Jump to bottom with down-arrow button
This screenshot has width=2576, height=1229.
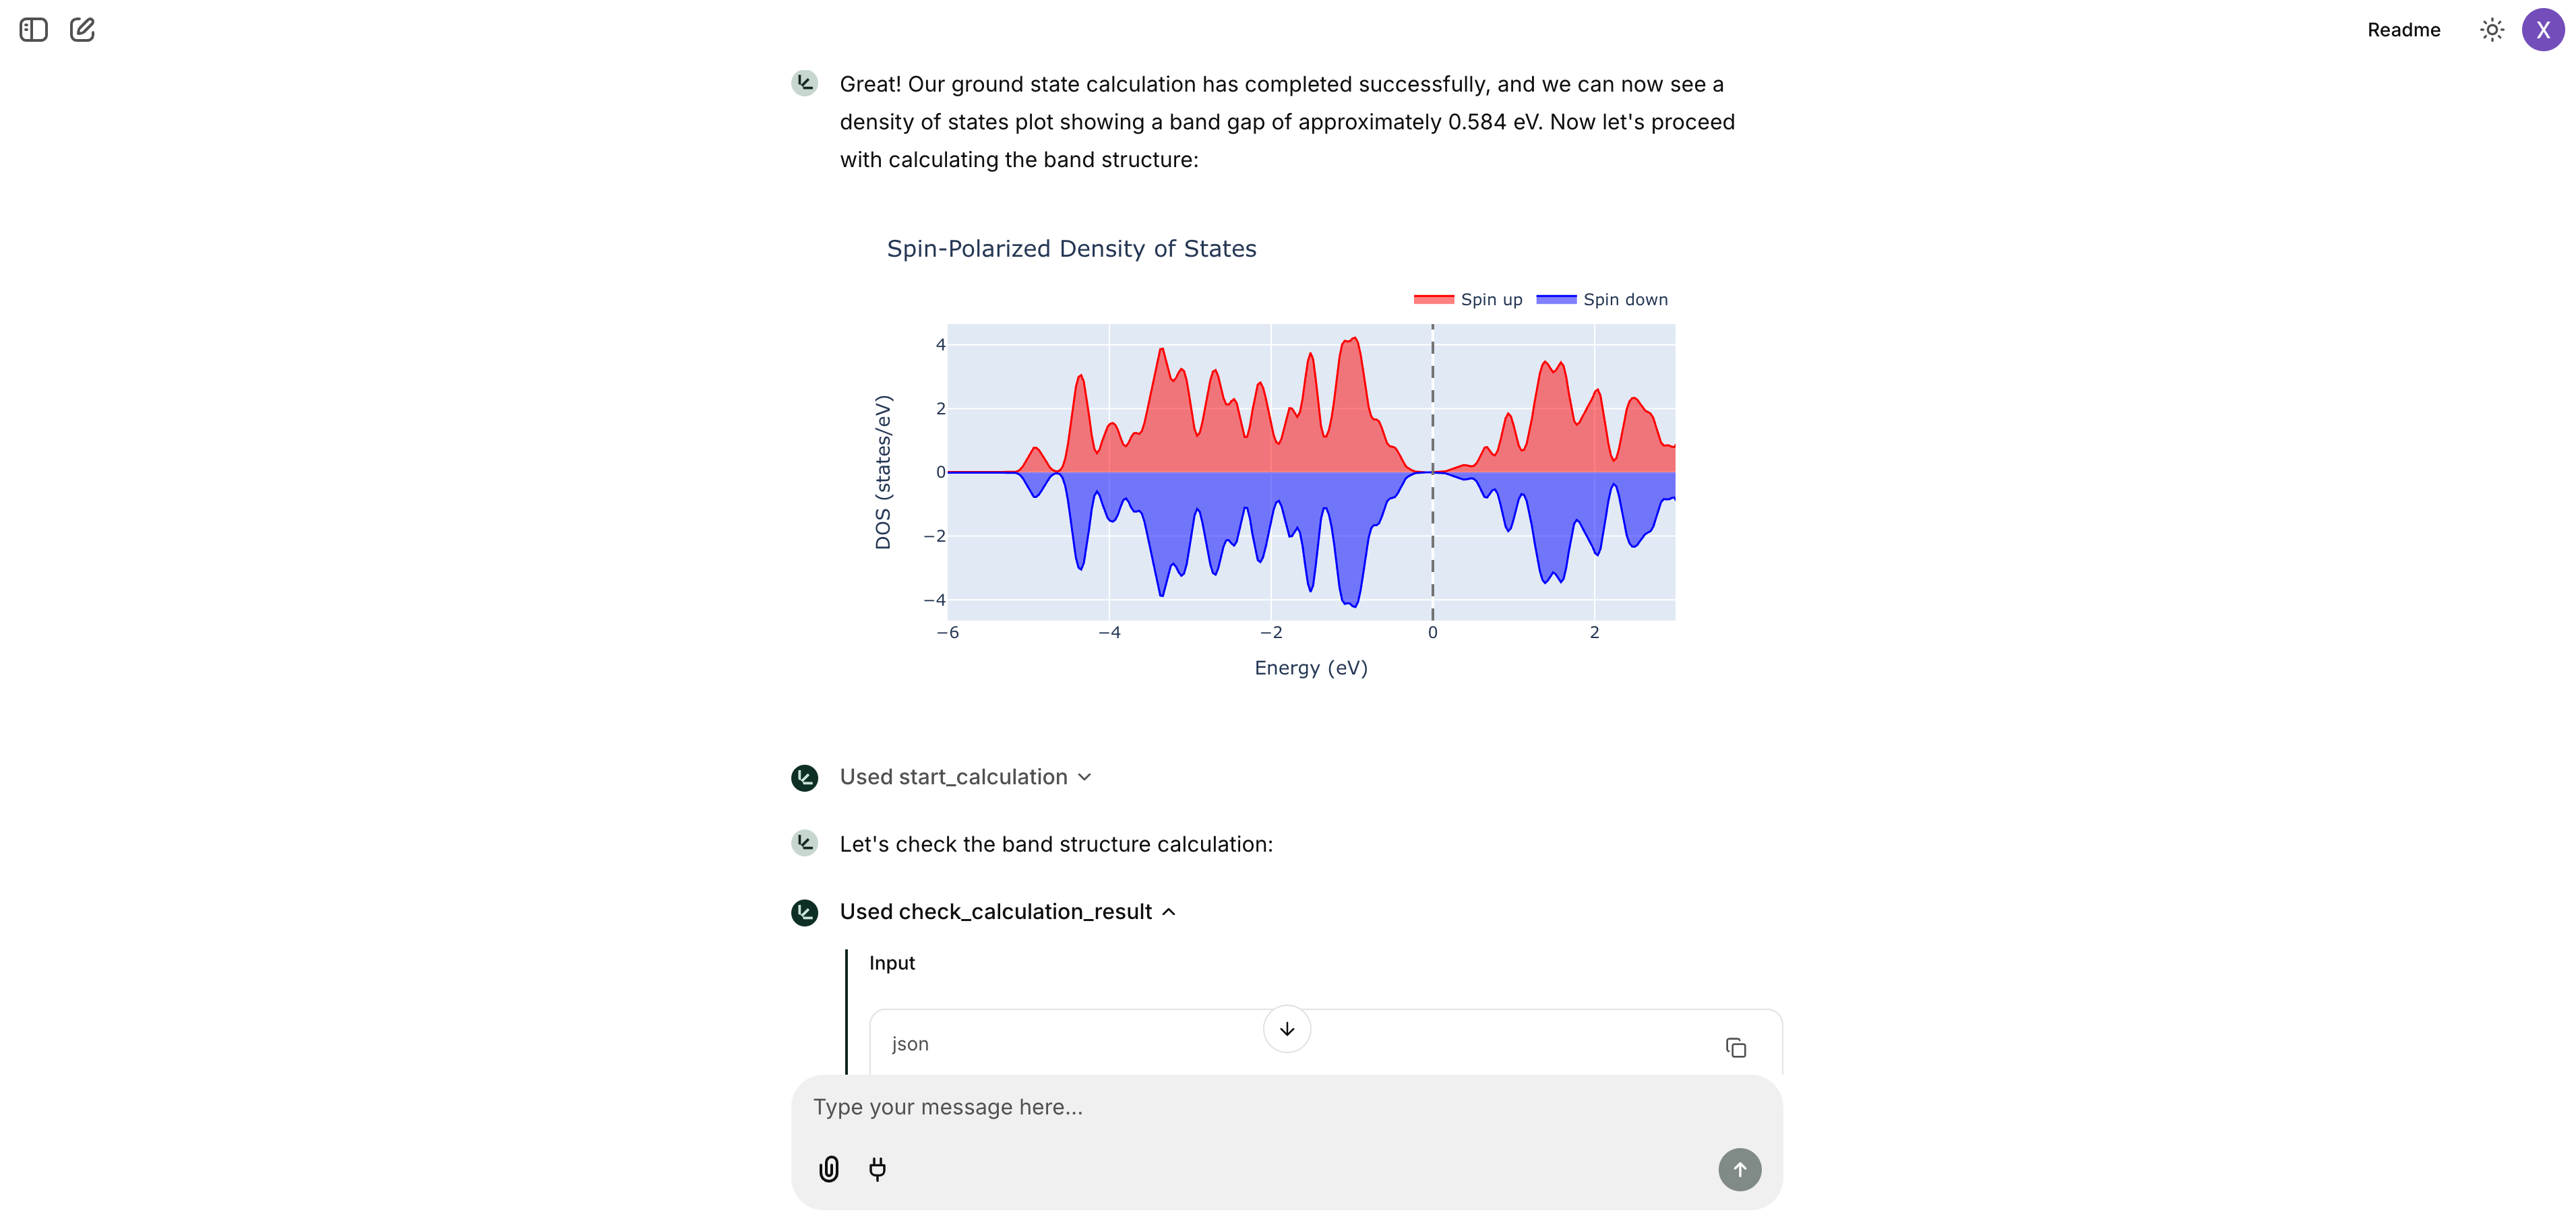(1287, 1029)
